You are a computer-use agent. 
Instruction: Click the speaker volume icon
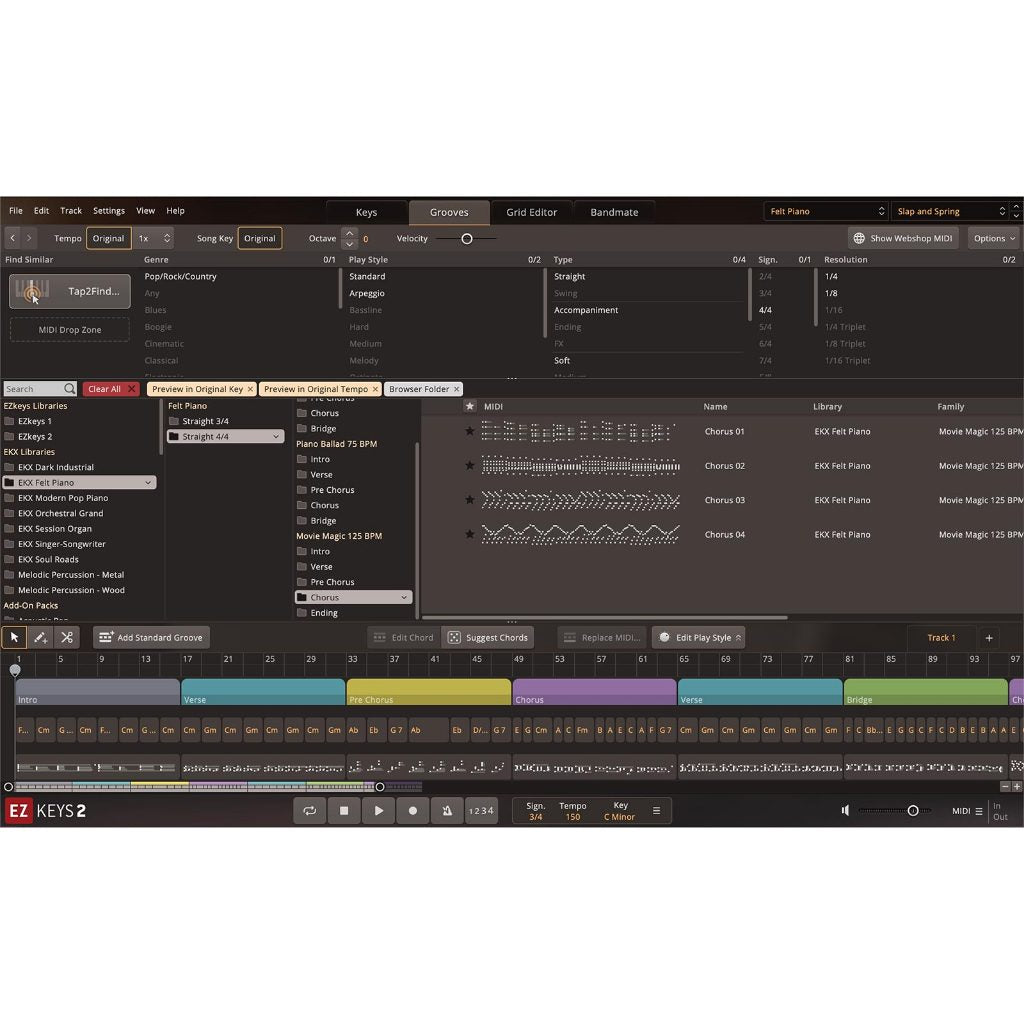click(x=845, y=810)
